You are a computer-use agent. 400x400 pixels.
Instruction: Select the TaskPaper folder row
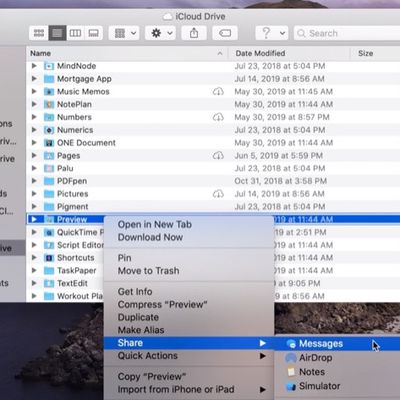[65, 270]
